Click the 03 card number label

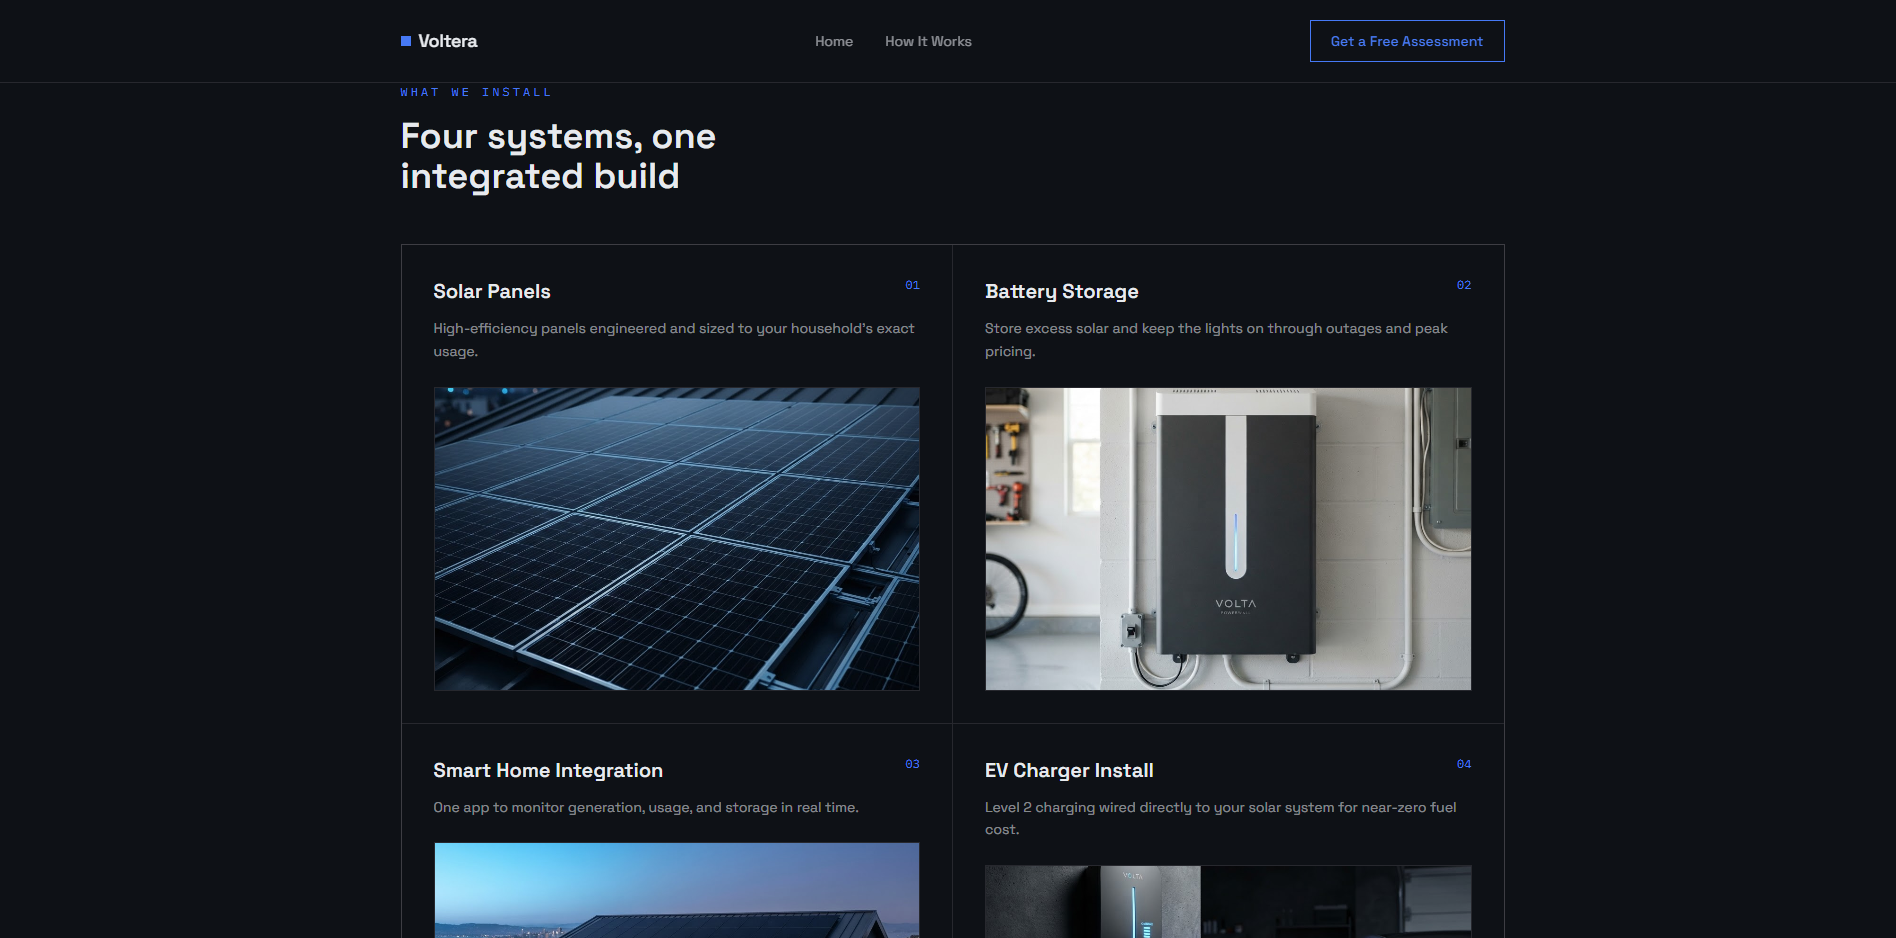pyautogui.click(x=912, y=764)
